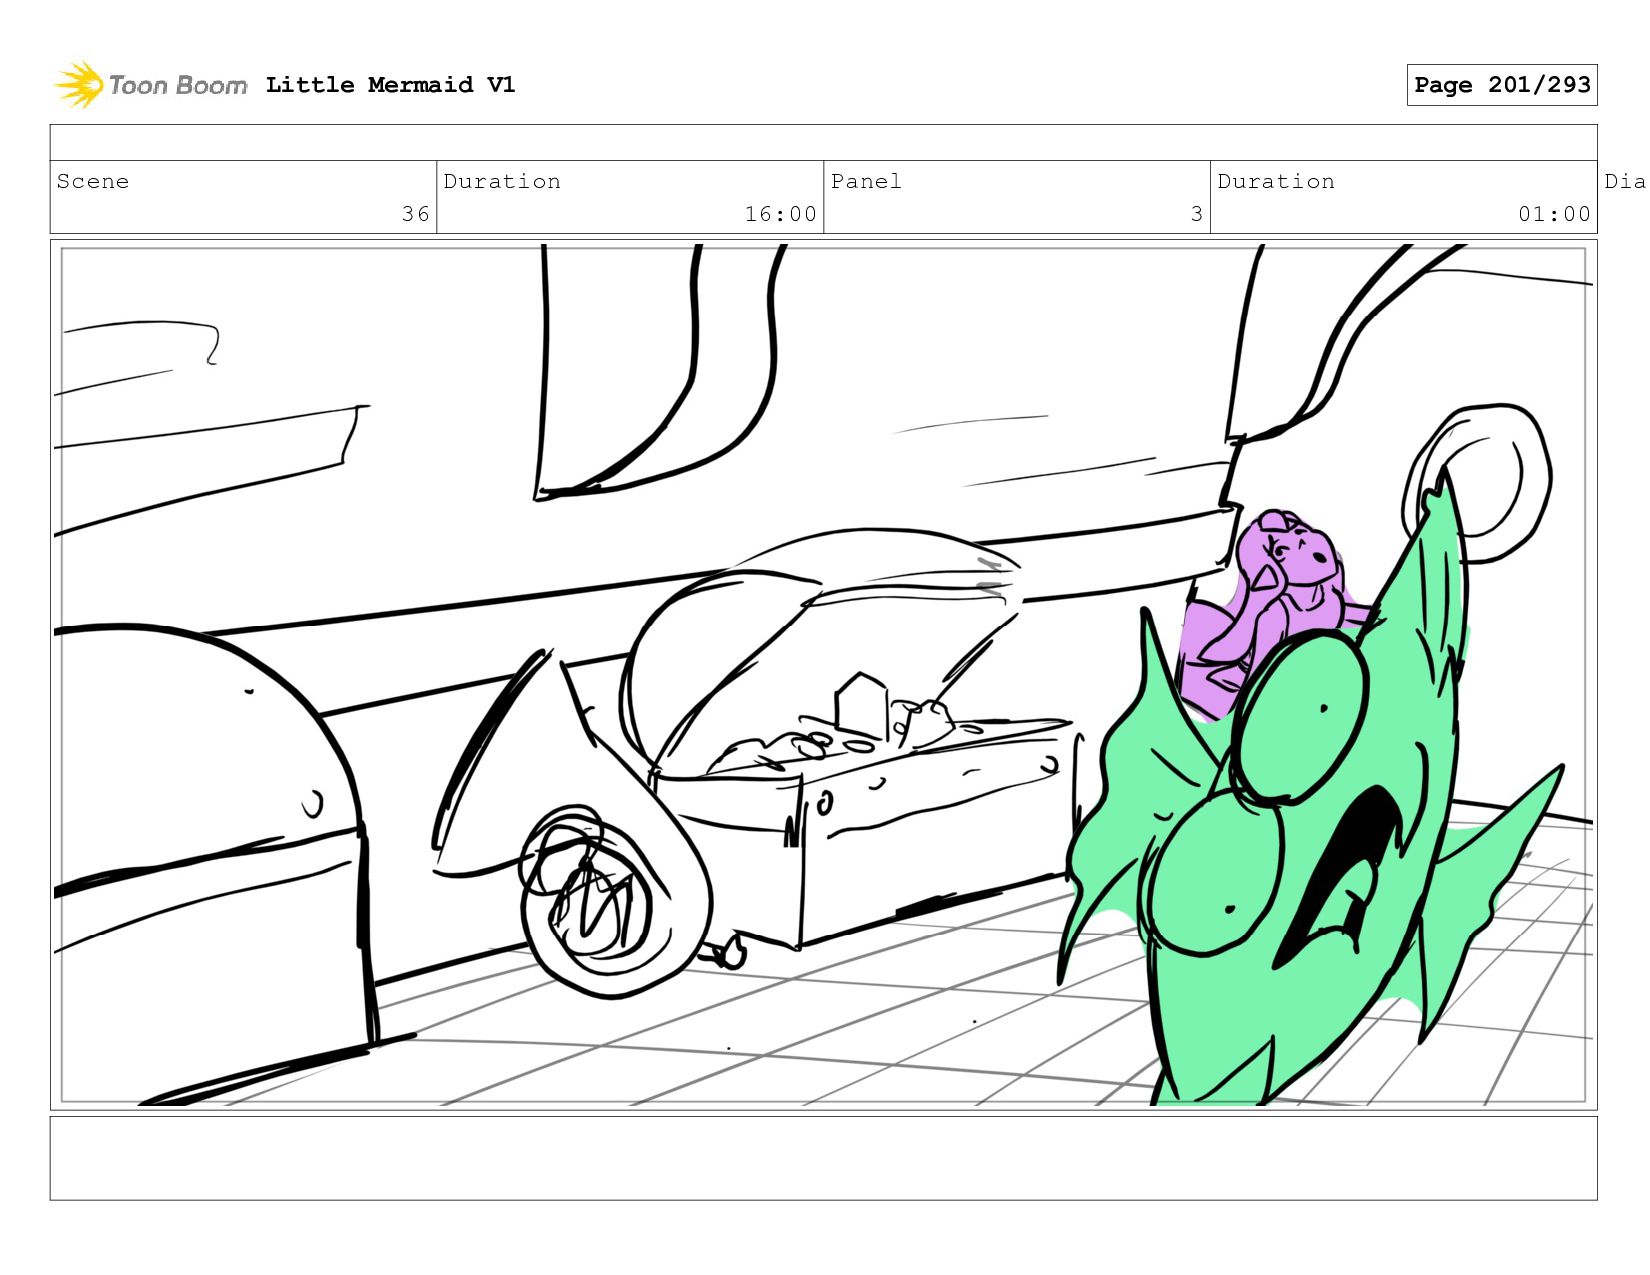This screenshot has height=1275, width=1650.
Task: Click the panel duration value '01:00'
Action: click(x=1555, y=214)
